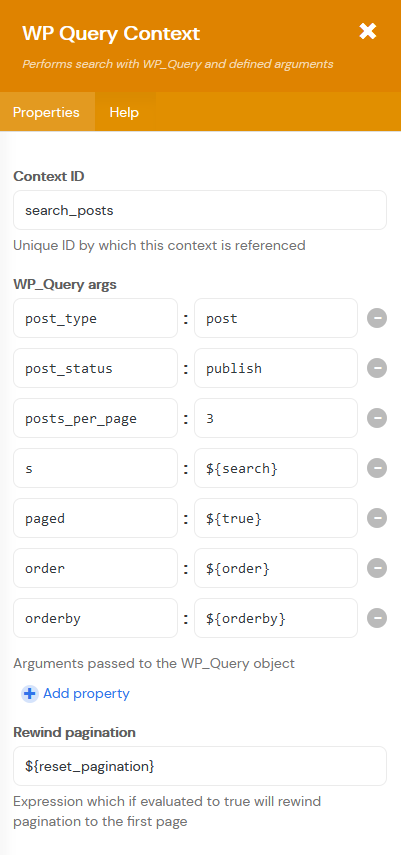Remove the s search argument row
Image resolution: width=401 pixels, height=855 pixels.
(x=377, y=468)
